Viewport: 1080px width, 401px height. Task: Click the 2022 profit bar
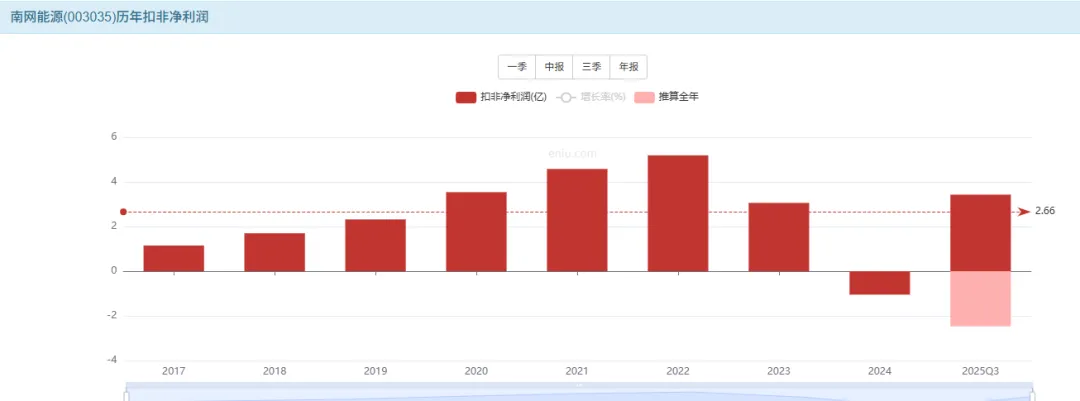click(678, 213)
